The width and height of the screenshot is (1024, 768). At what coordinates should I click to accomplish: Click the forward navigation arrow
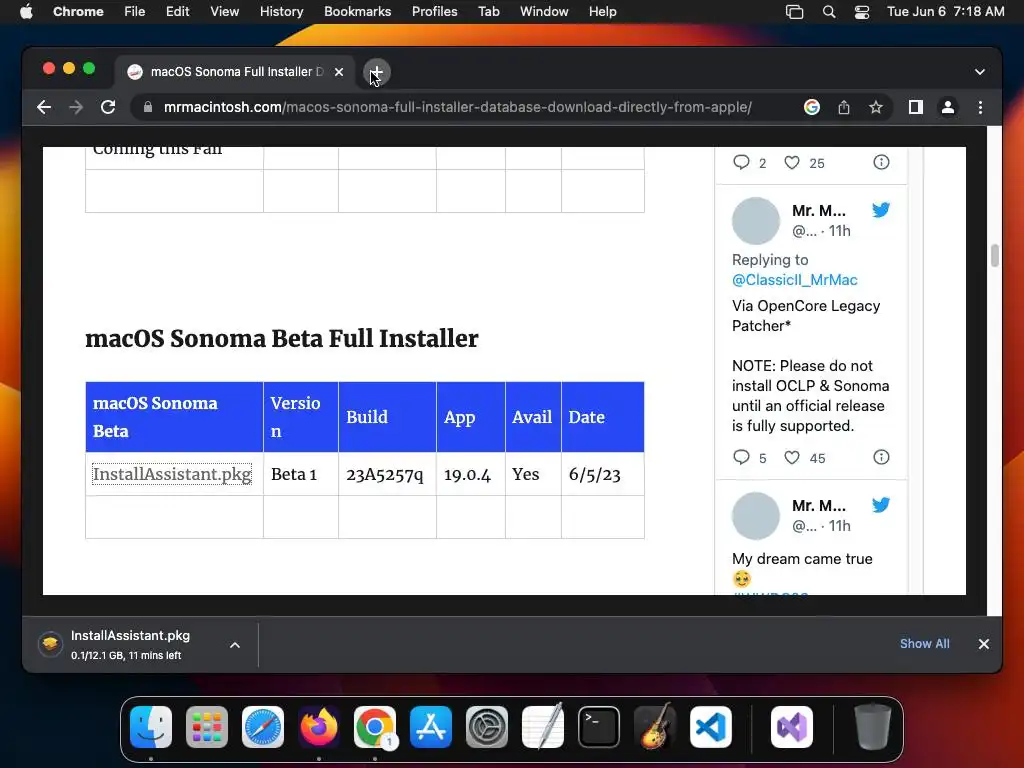tap(76, 107)
